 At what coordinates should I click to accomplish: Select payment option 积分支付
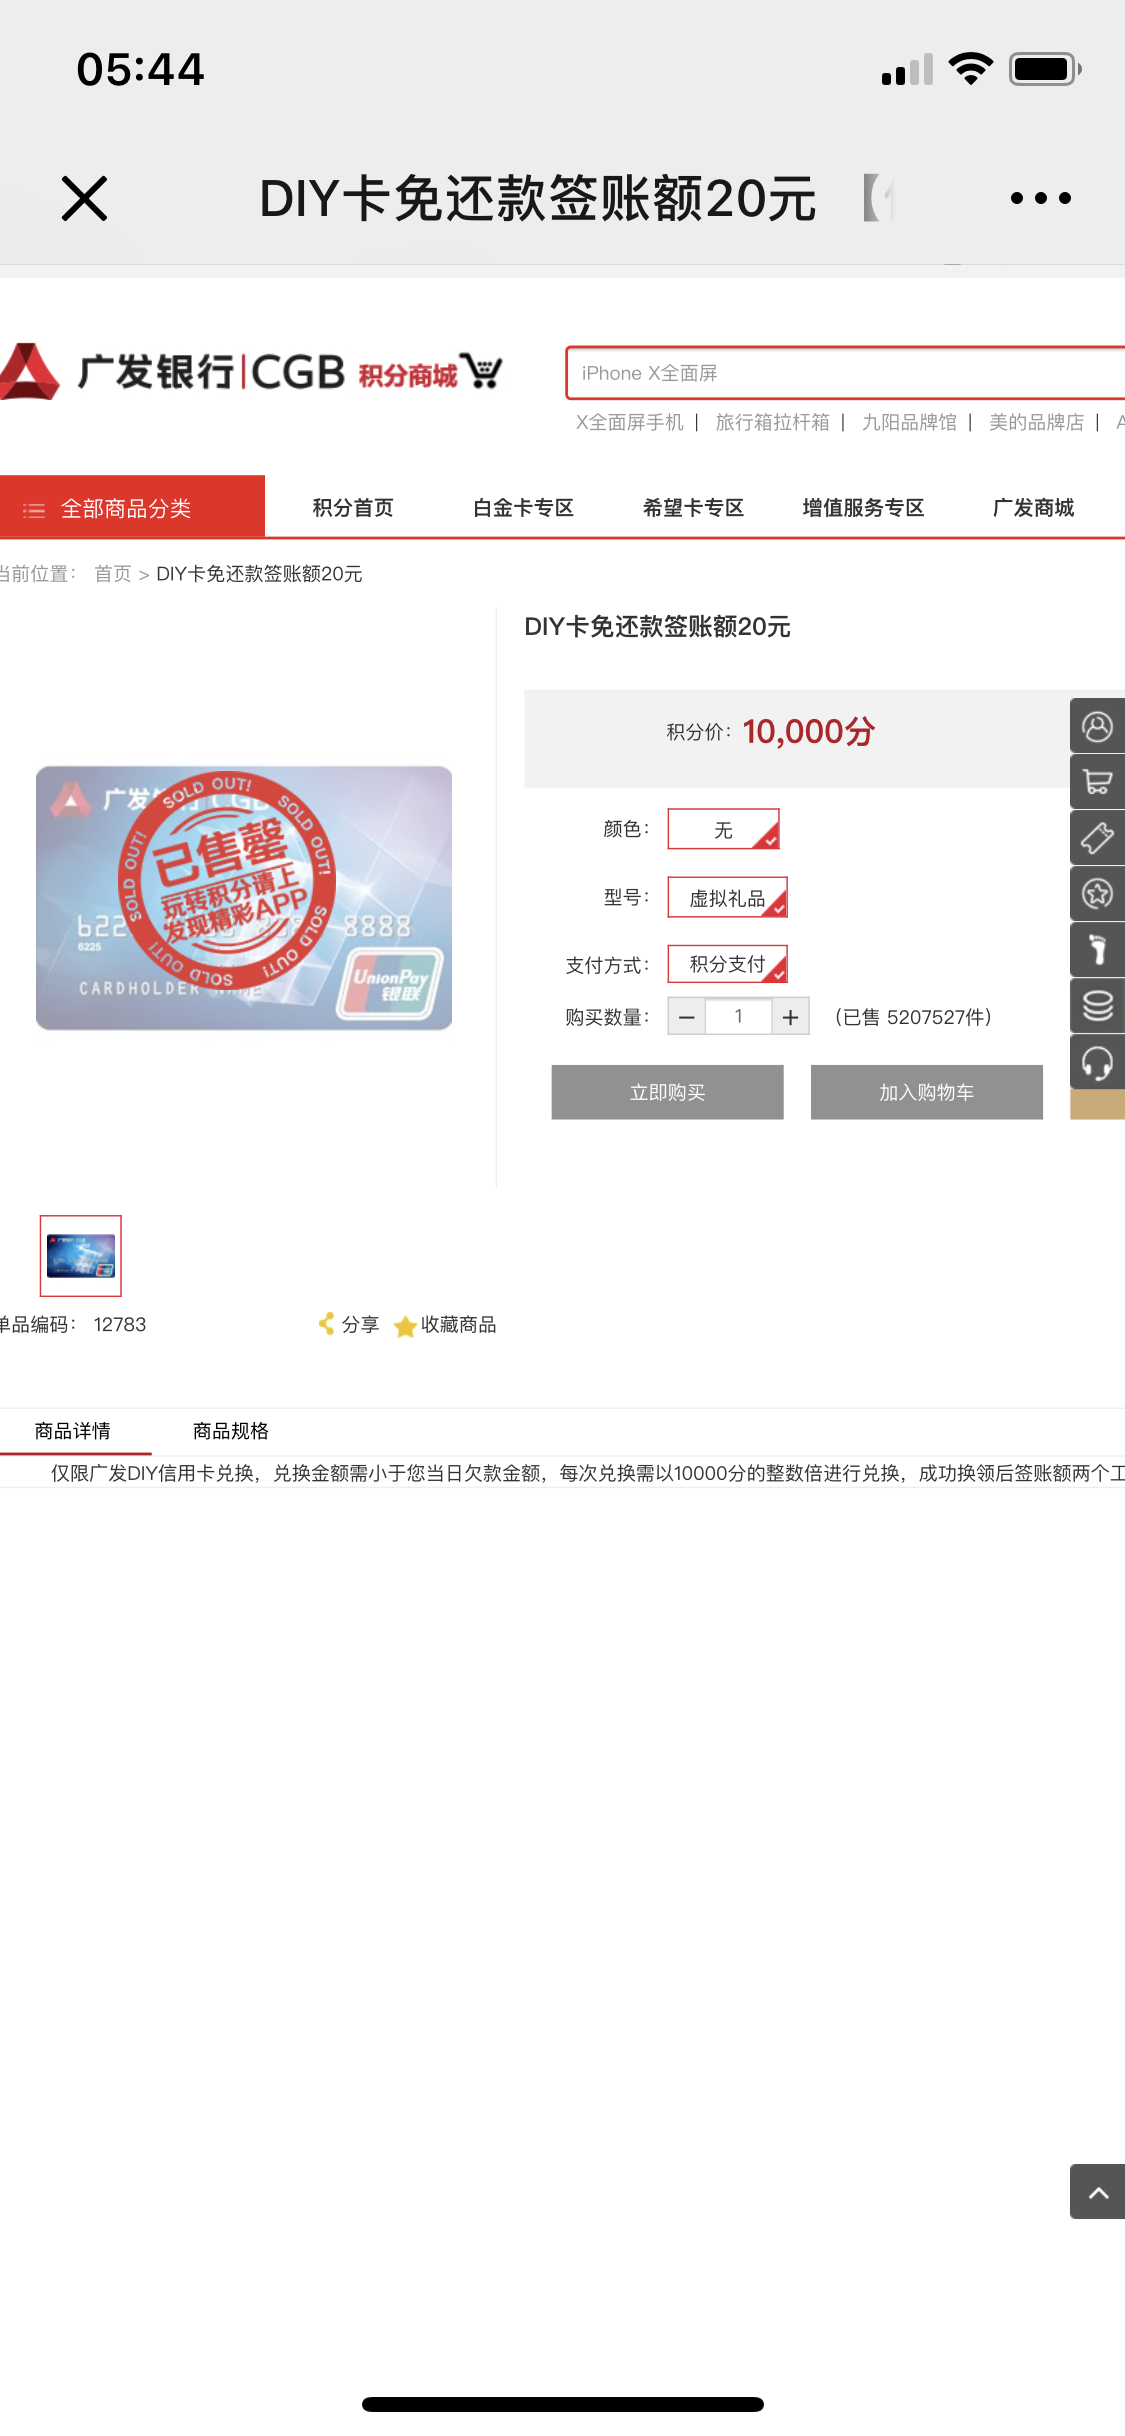click(x=727, y=964)
